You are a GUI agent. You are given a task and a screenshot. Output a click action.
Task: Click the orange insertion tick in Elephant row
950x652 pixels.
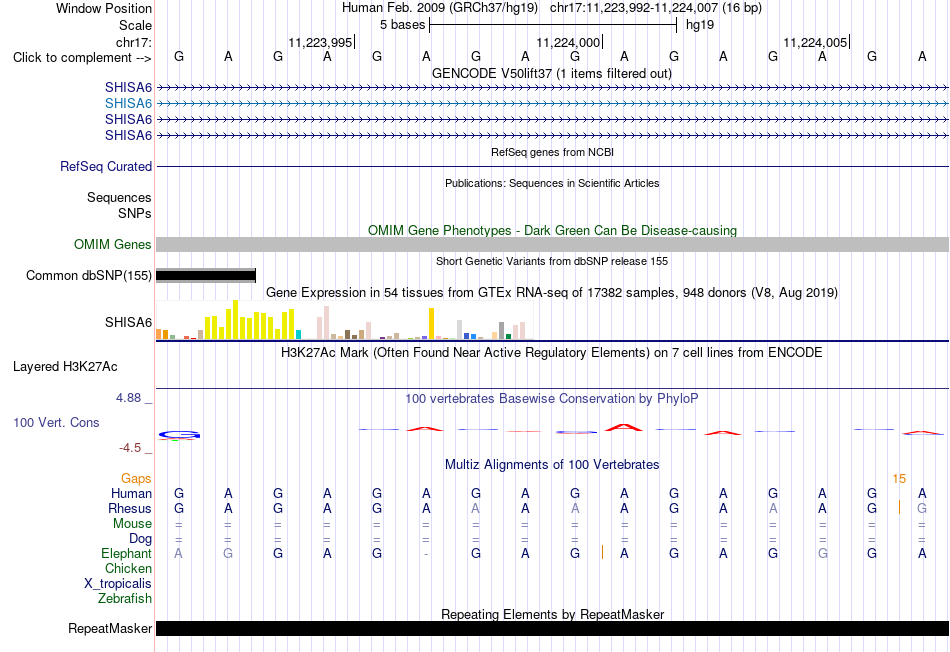point(602,553)
